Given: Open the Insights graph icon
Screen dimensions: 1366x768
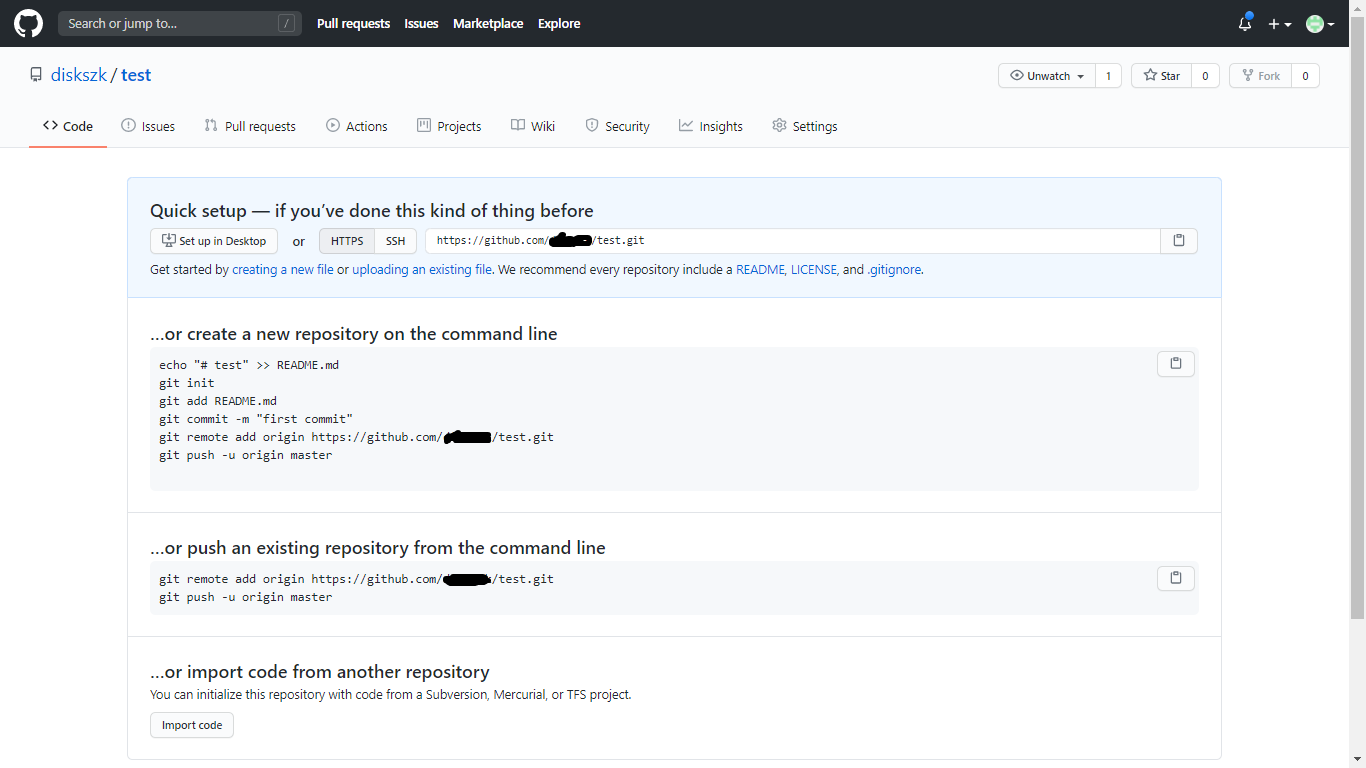Looking at the screenshot, I should pyautogui.click(x=685, y=125).
